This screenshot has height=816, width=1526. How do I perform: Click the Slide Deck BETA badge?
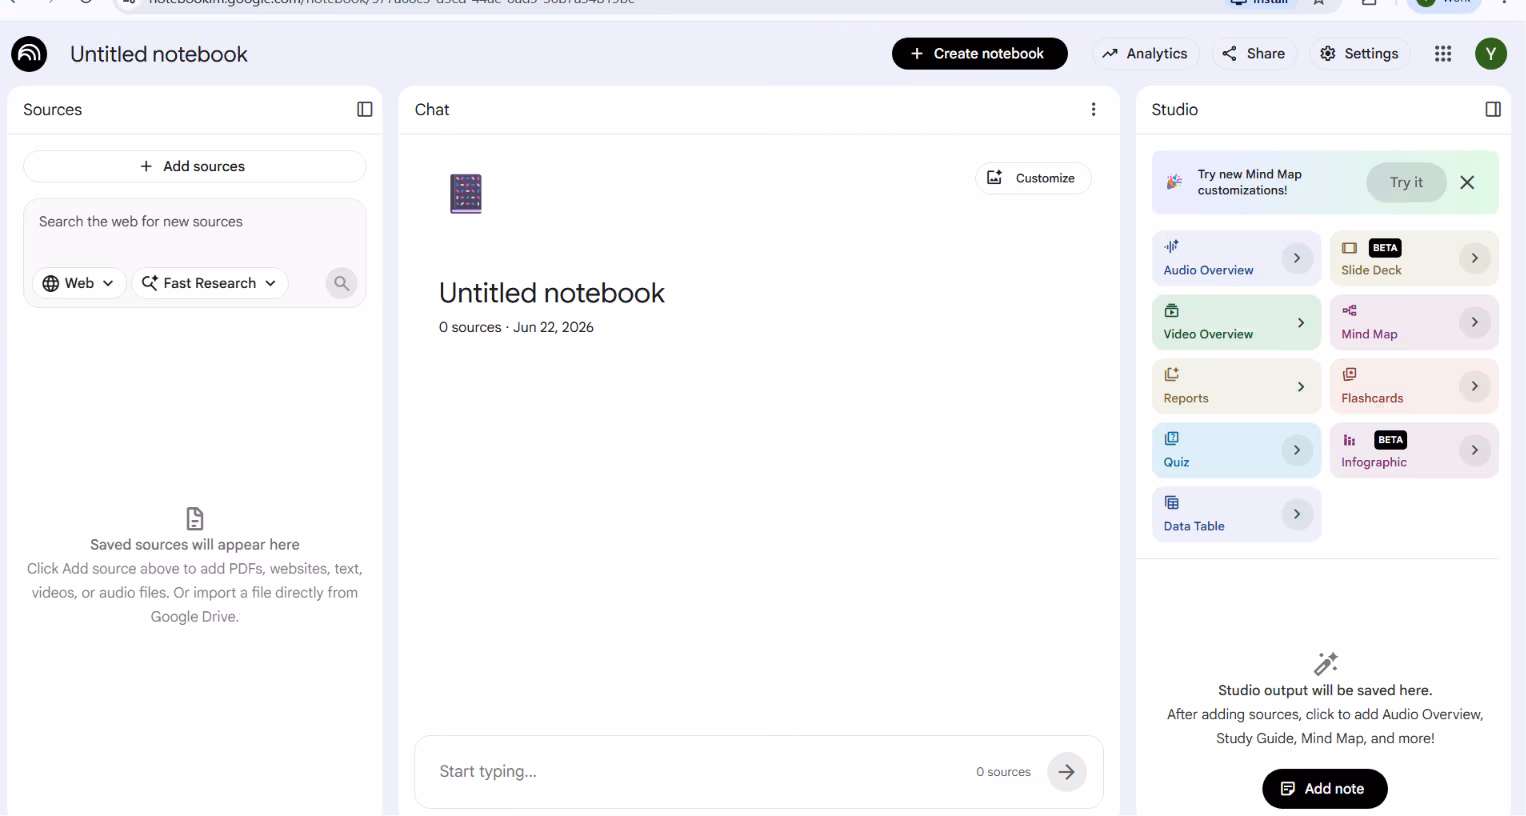1385,248
